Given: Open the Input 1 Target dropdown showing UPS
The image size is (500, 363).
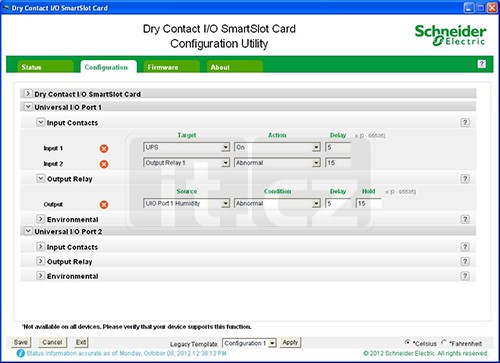Looking at the screenshot, I should click(x=186, y=147).
